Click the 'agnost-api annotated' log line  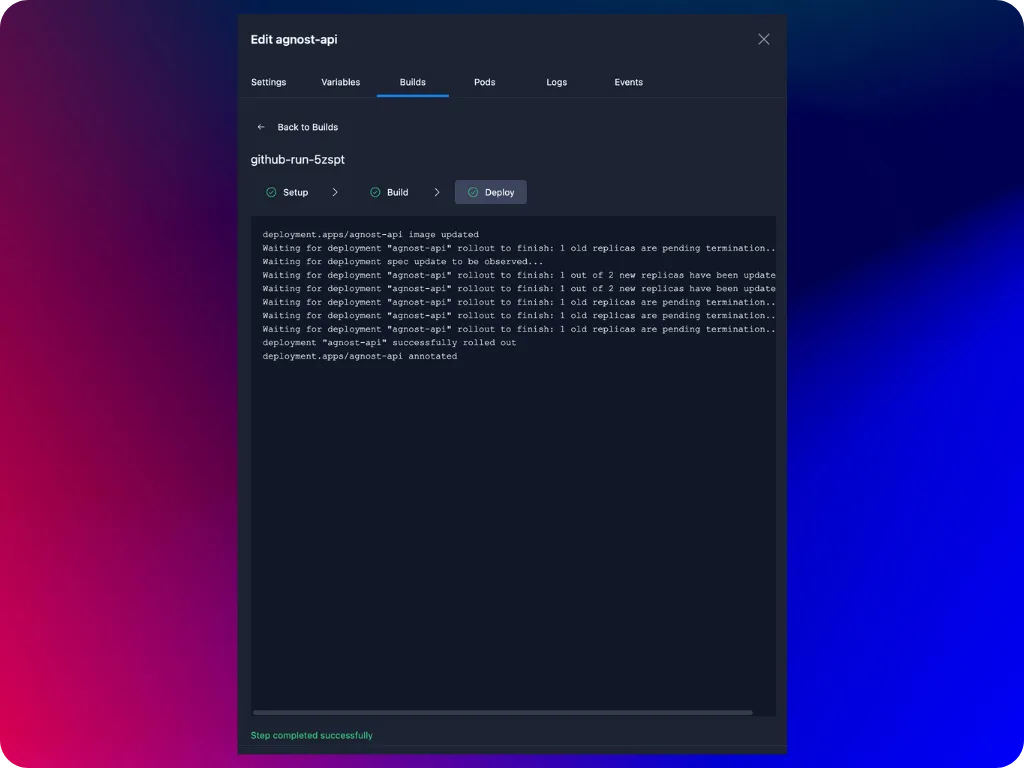click(x=360, y=357)
